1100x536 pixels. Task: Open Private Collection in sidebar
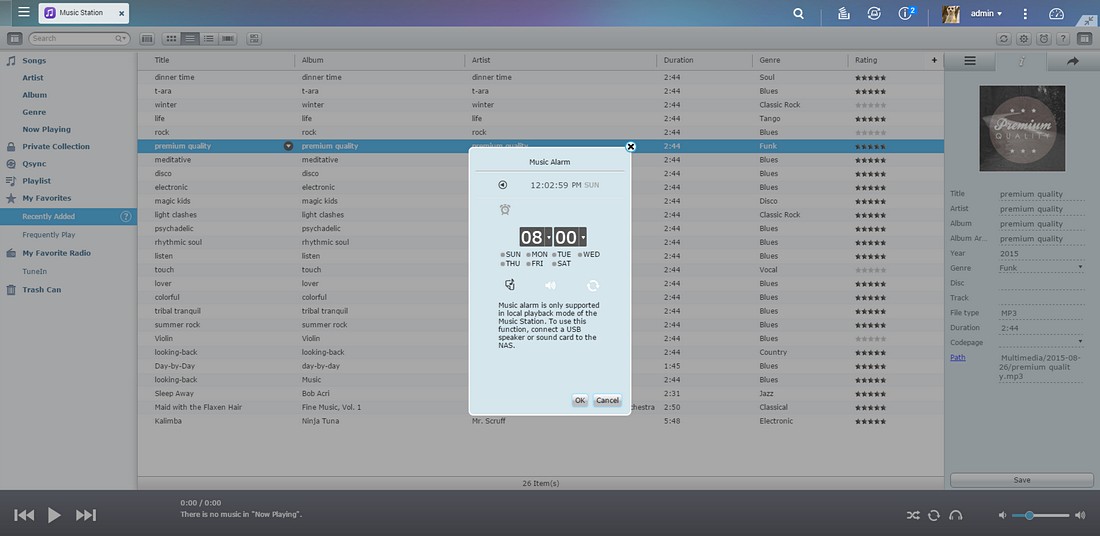(56, 147)
